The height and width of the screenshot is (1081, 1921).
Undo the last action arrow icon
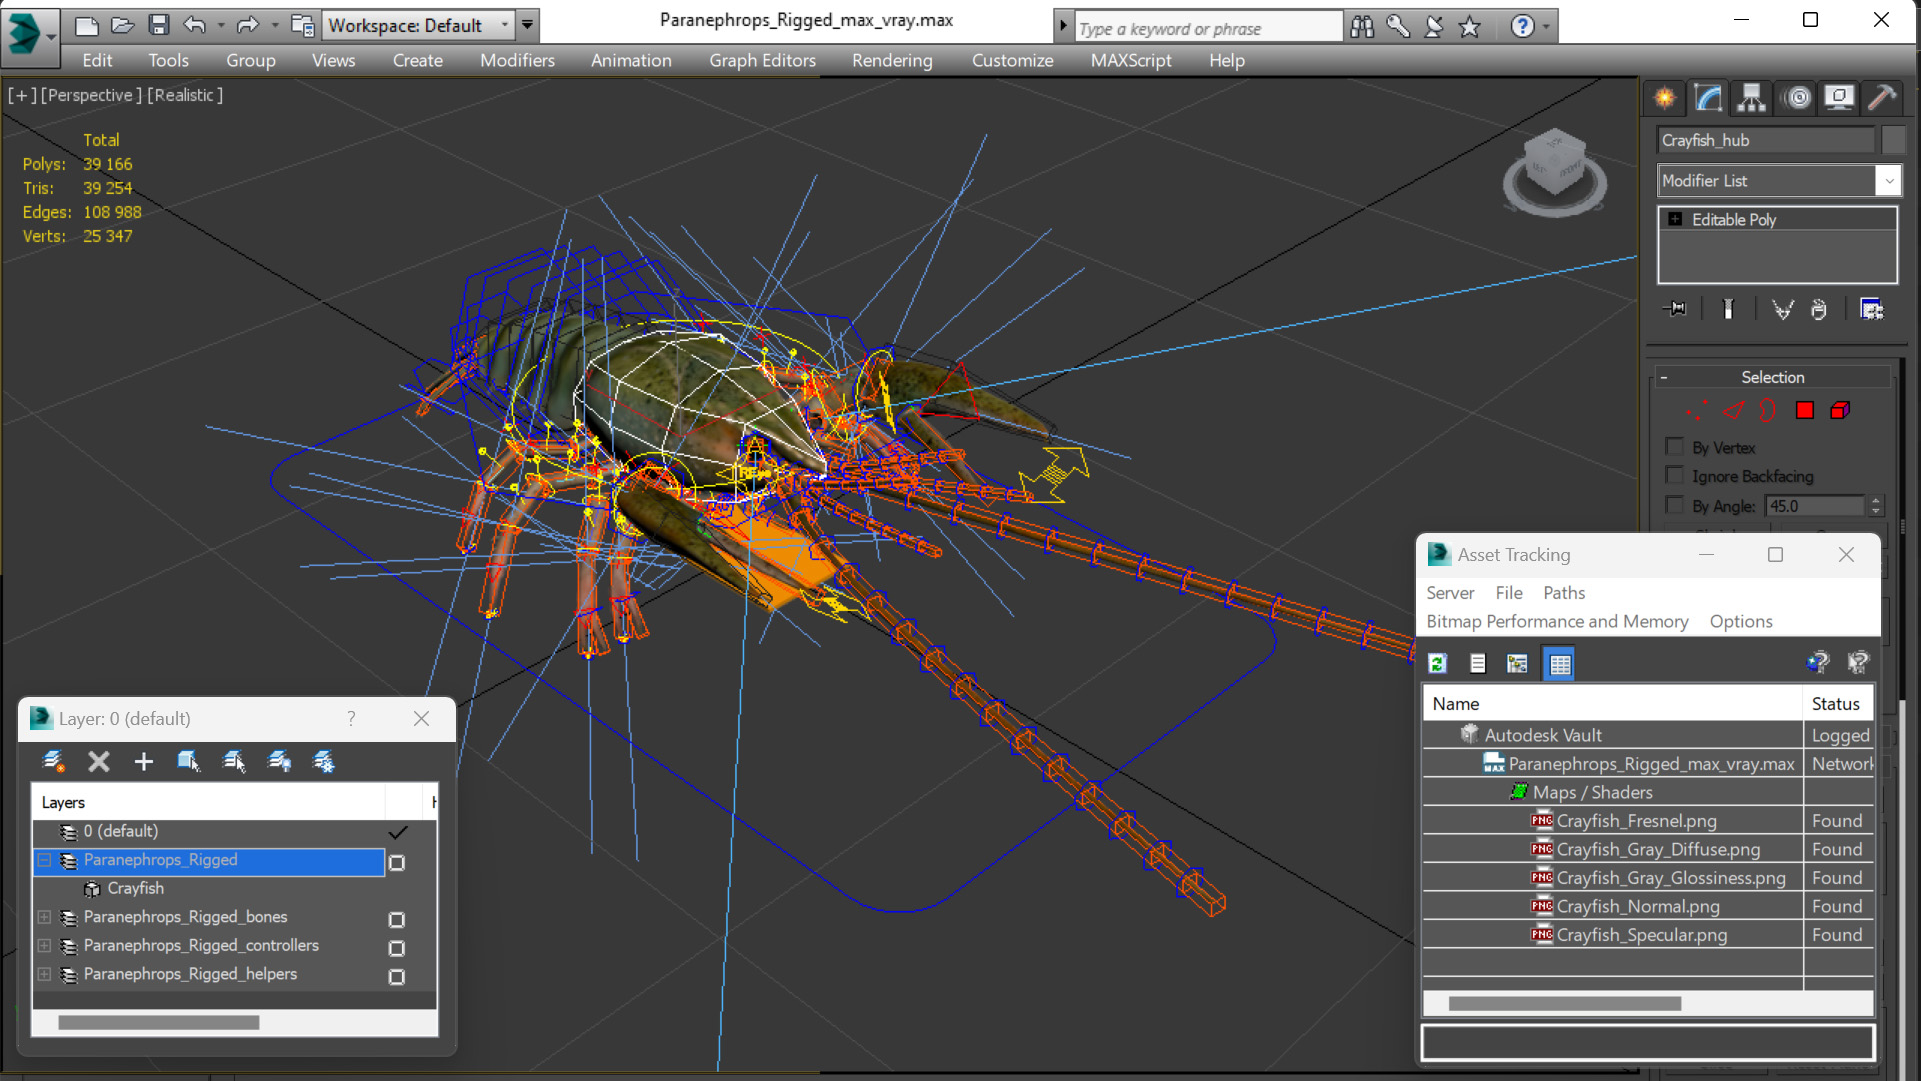click(195, 25)
